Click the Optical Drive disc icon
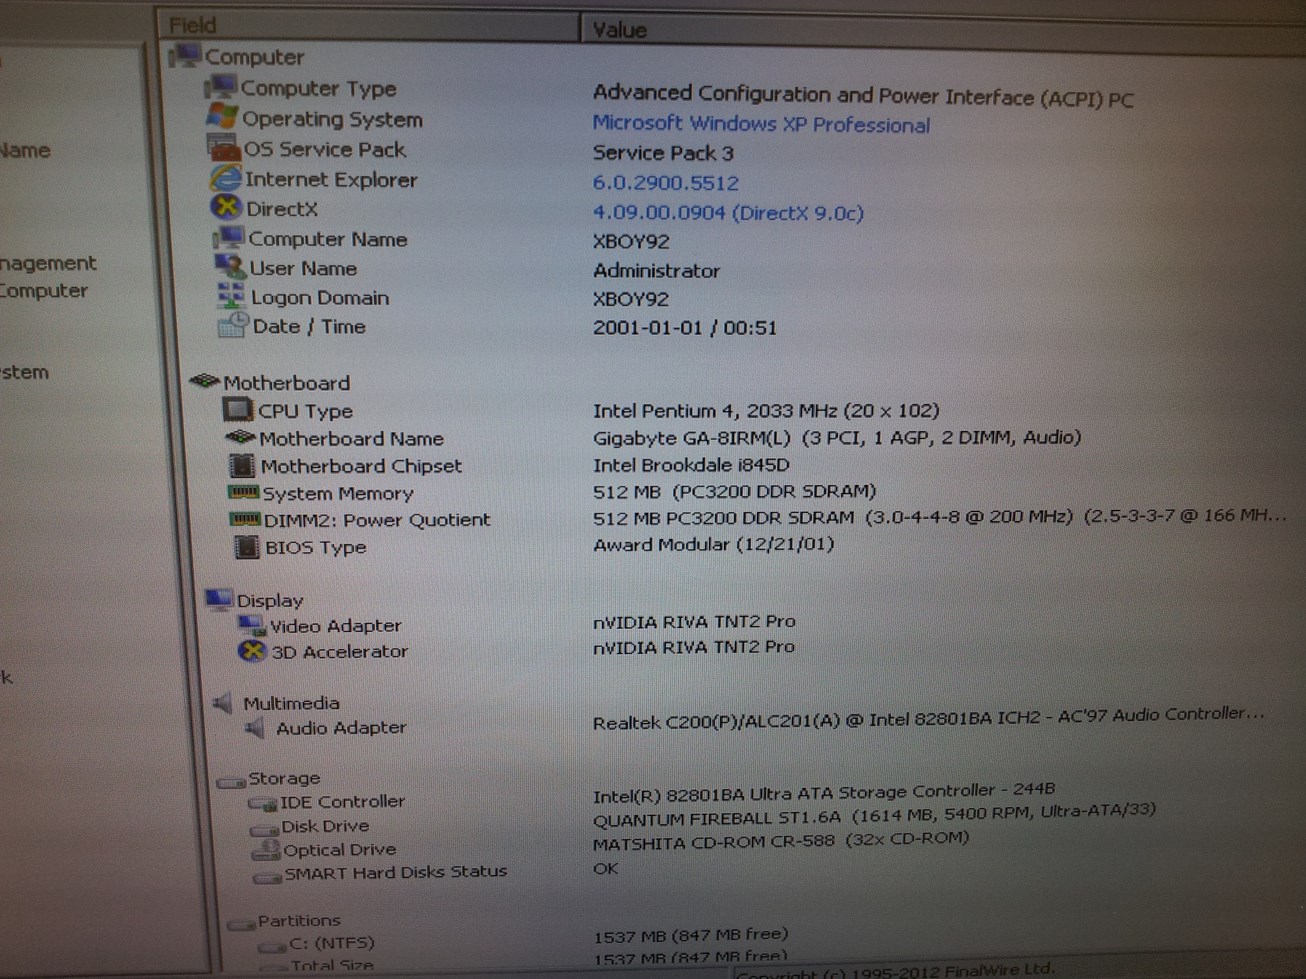1306x979 pixels. coord(266,849)
